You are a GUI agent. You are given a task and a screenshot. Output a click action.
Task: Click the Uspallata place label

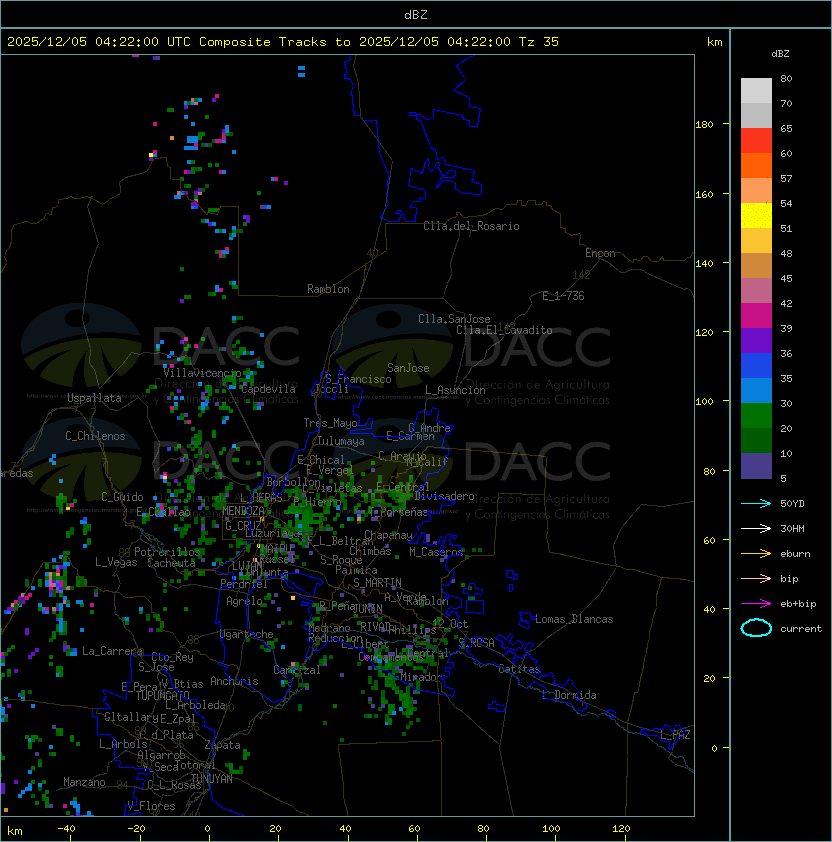click(x=94, y=398)
